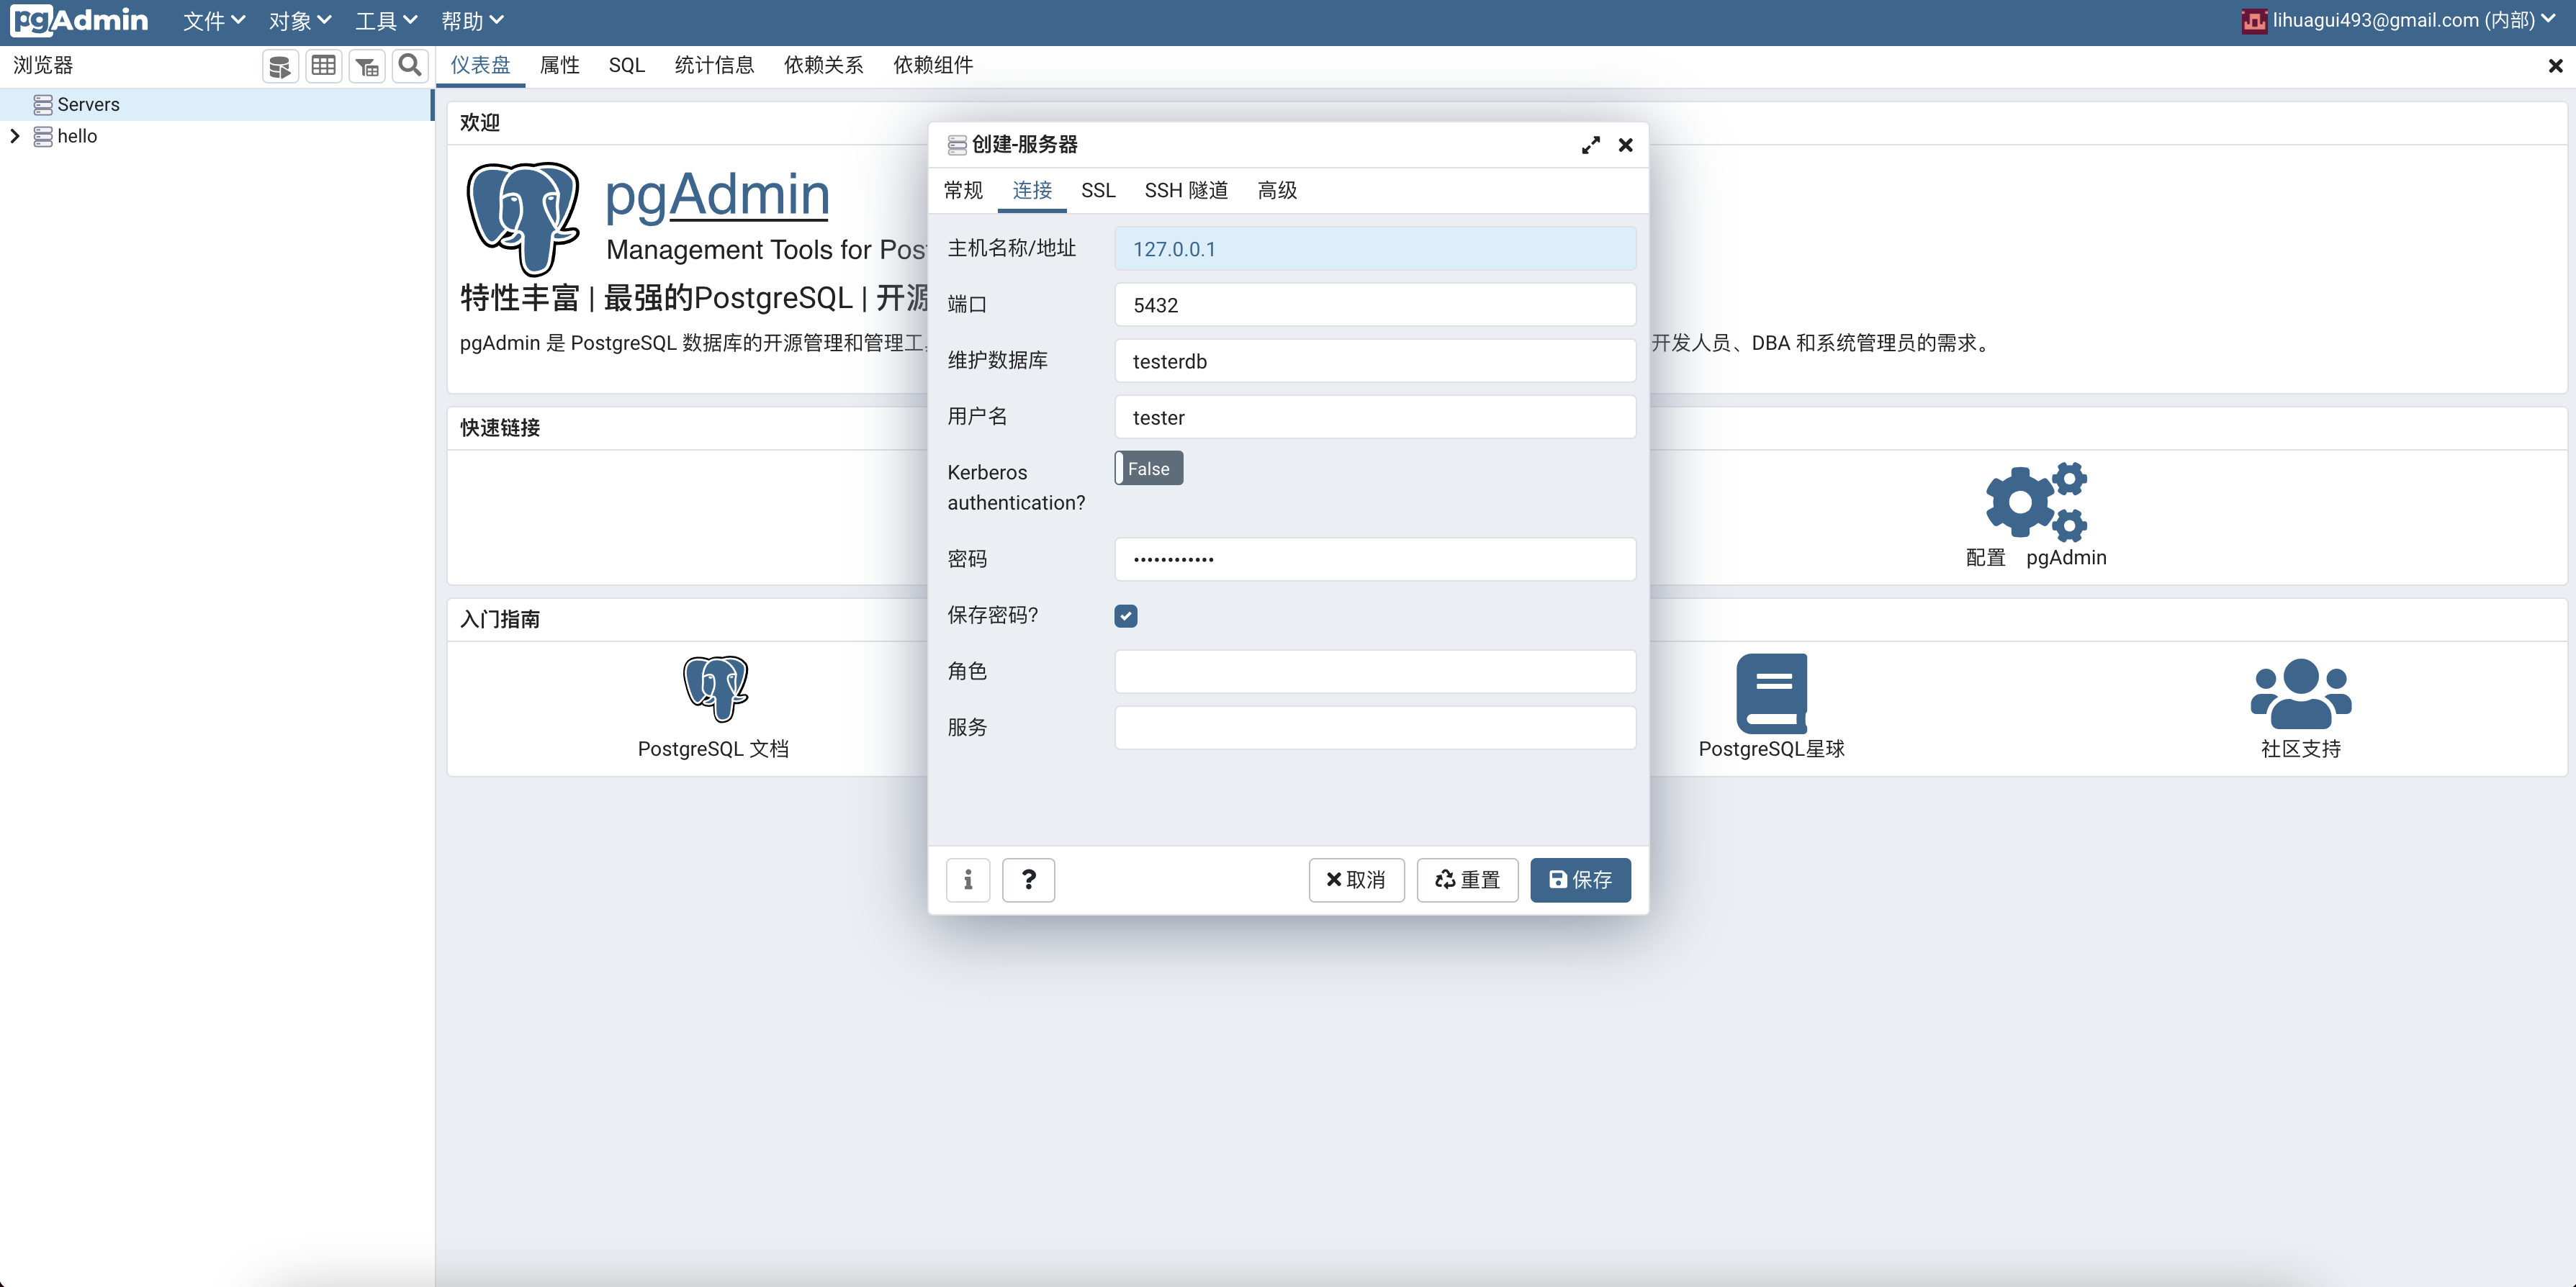Click the host name/address field
The image size is (2576, 1287).
point(1375,249)
